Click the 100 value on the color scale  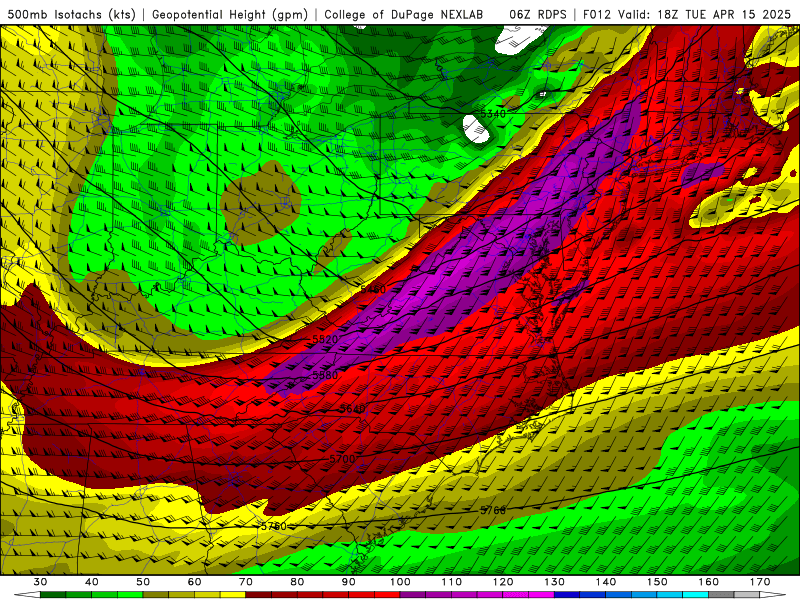coord(400,582)
